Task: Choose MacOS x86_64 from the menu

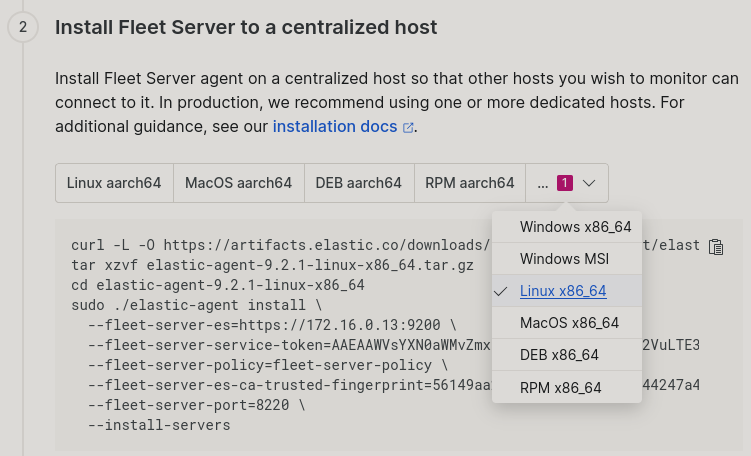Action: point(567,323)
